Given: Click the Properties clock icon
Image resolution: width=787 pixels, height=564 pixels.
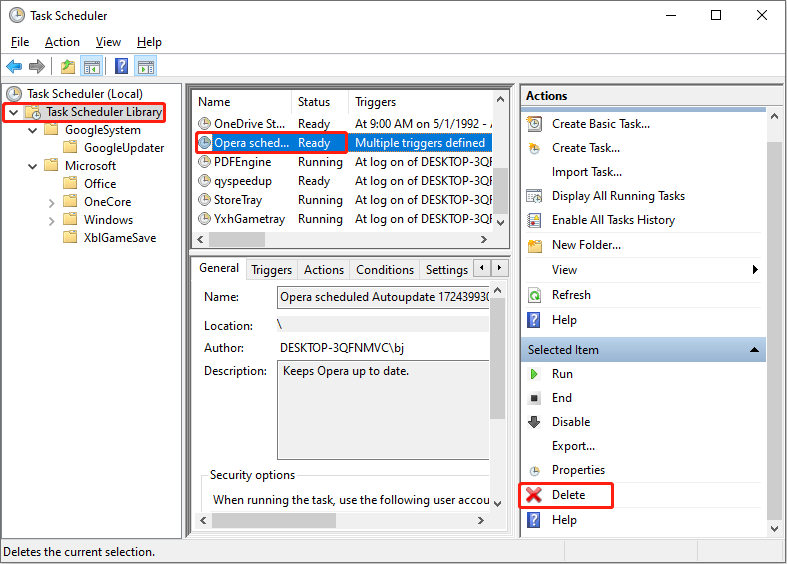Looking at the screenshot, I should [x=535, y=471].
